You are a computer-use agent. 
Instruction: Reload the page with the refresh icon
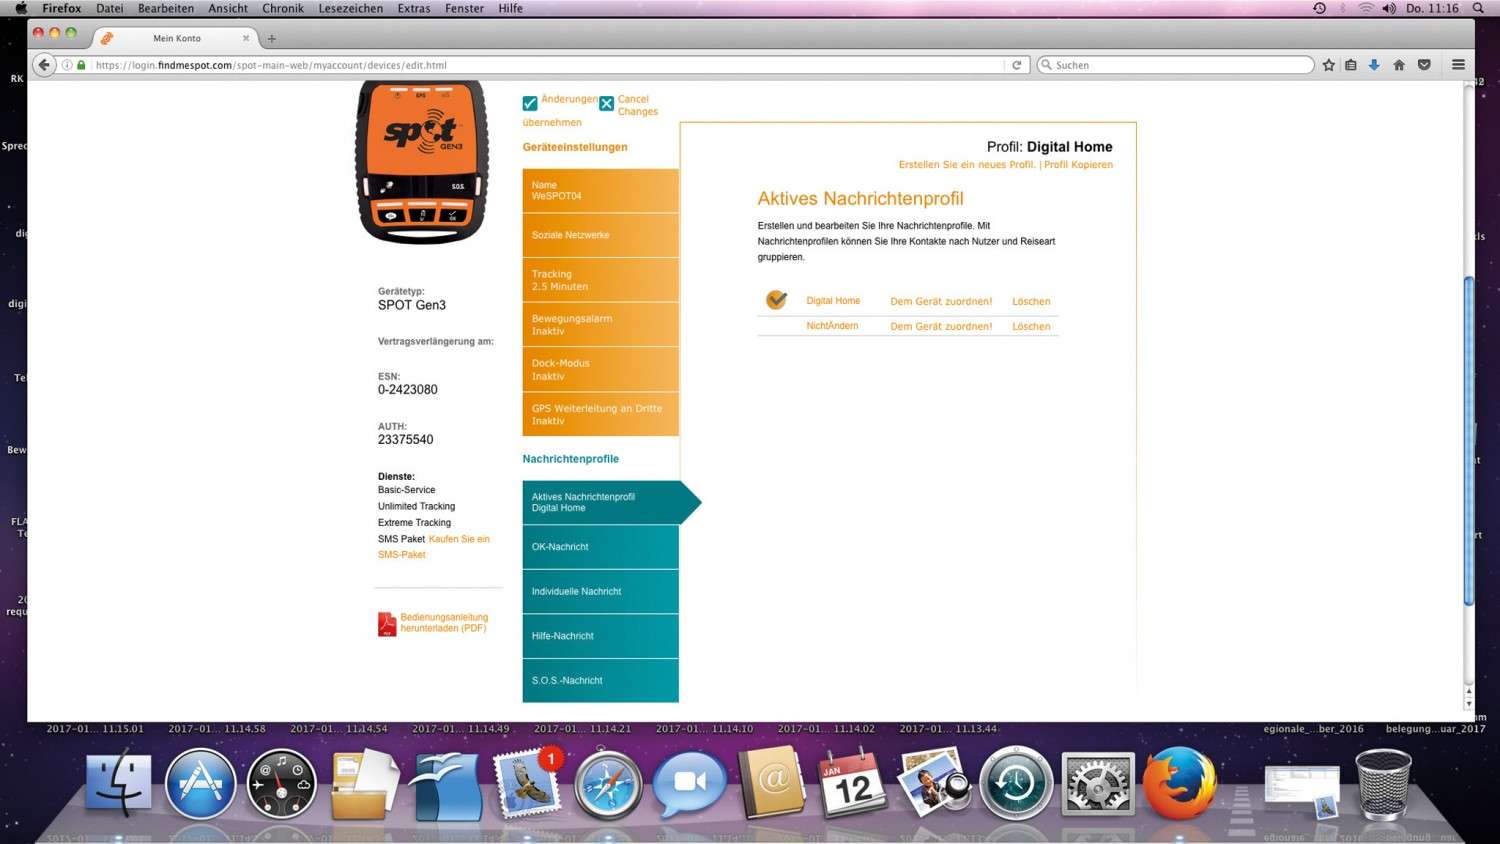click(x=1017, y=65)
